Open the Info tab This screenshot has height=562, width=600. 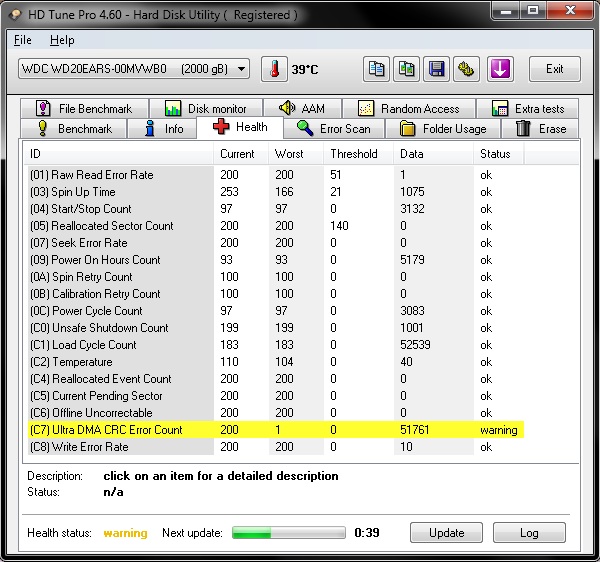point(163,129)
